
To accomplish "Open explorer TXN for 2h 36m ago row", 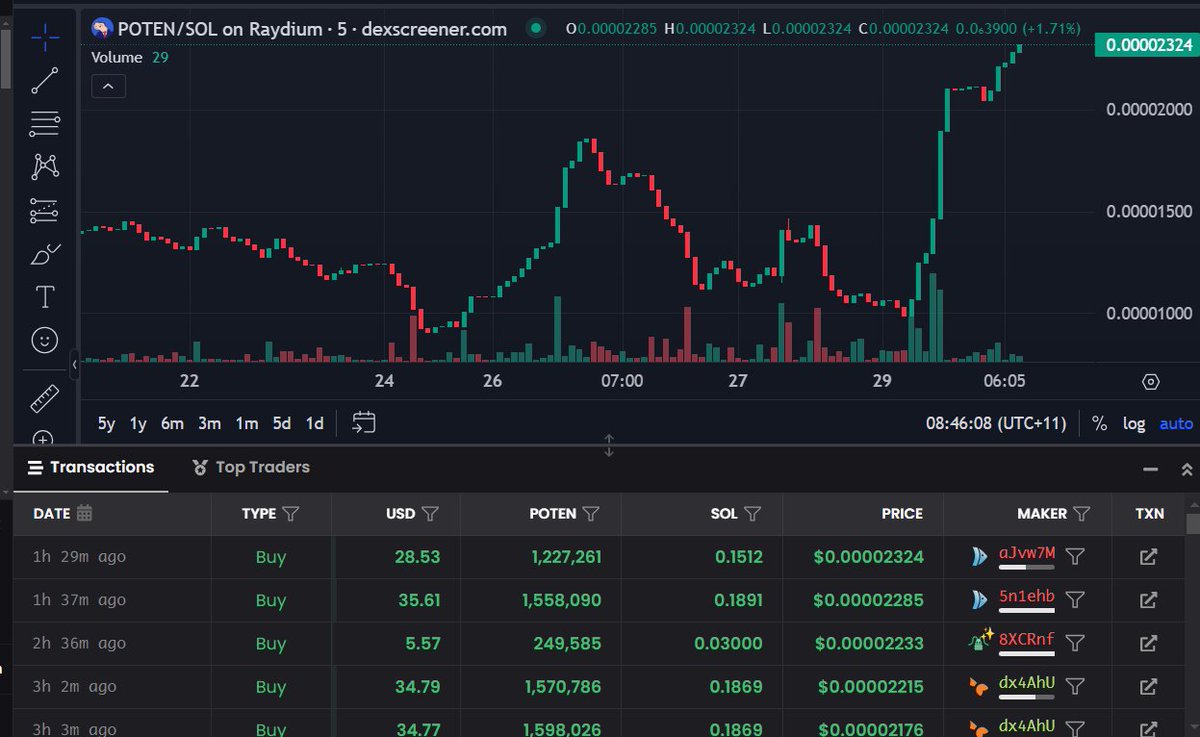I will click(x=1149, y=643).
